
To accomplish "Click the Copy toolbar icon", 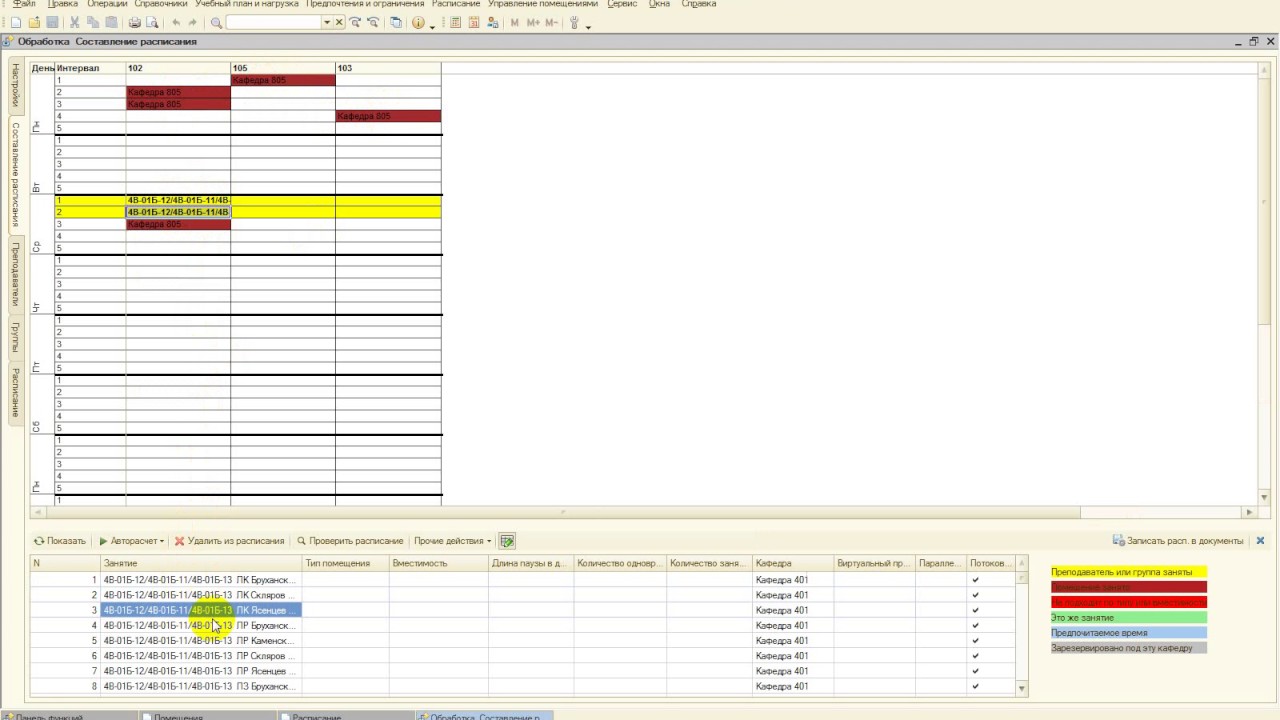I will pos(93,23).
